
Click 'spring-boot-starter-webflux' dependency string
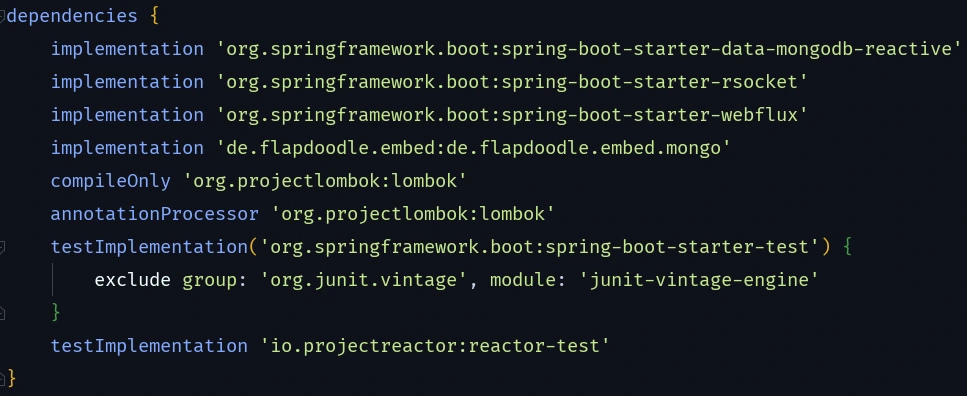512,115
